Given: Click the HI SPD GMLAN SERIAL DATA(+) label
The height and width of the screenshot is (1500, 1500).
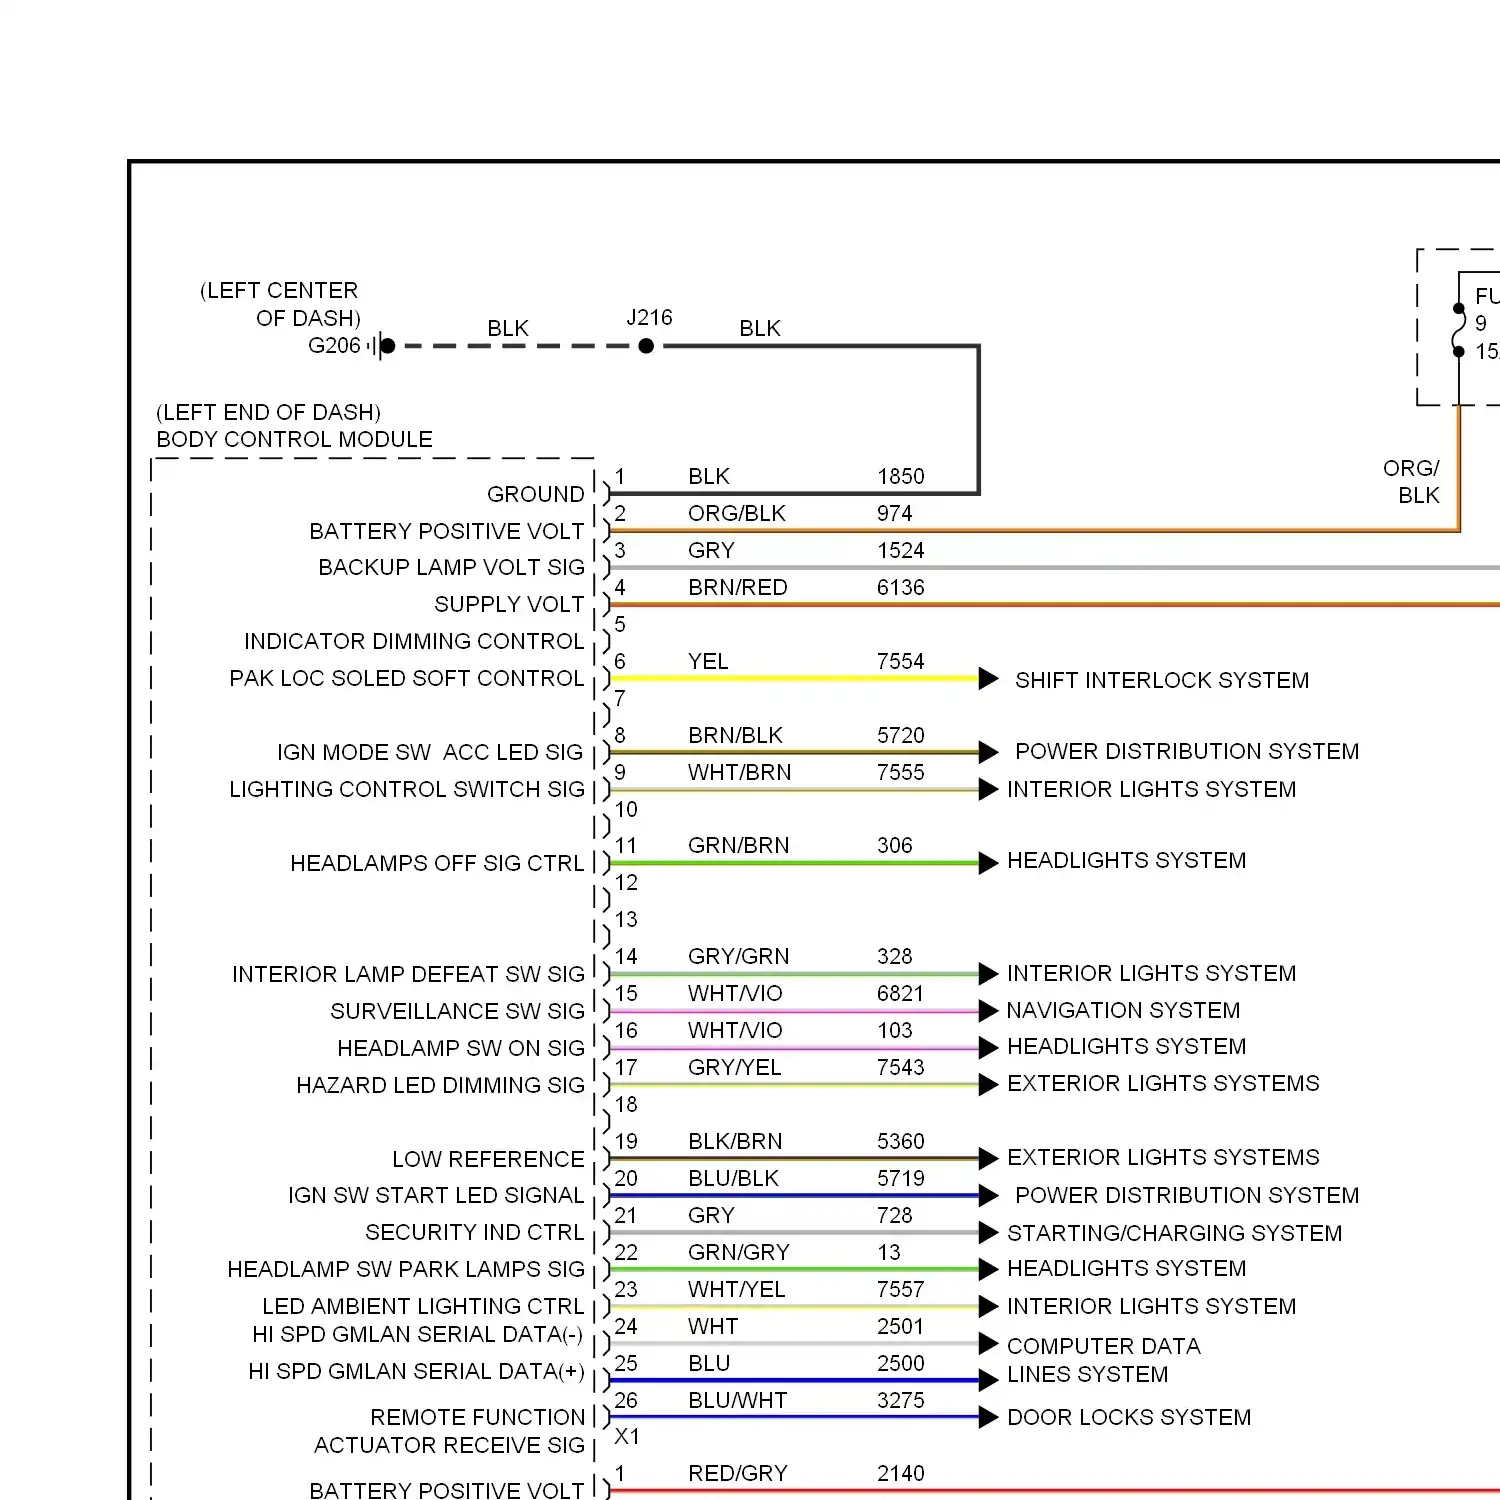Looking at the screenshot, I should 416,1371.
